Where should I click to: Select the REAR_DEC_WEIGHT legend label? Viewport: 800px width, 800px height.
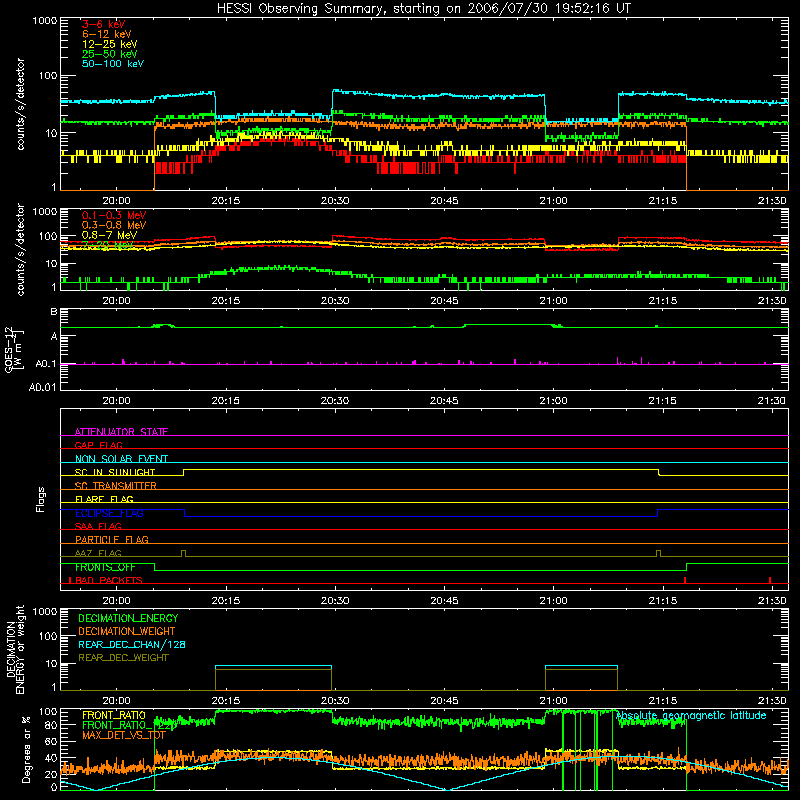(123, 658)
